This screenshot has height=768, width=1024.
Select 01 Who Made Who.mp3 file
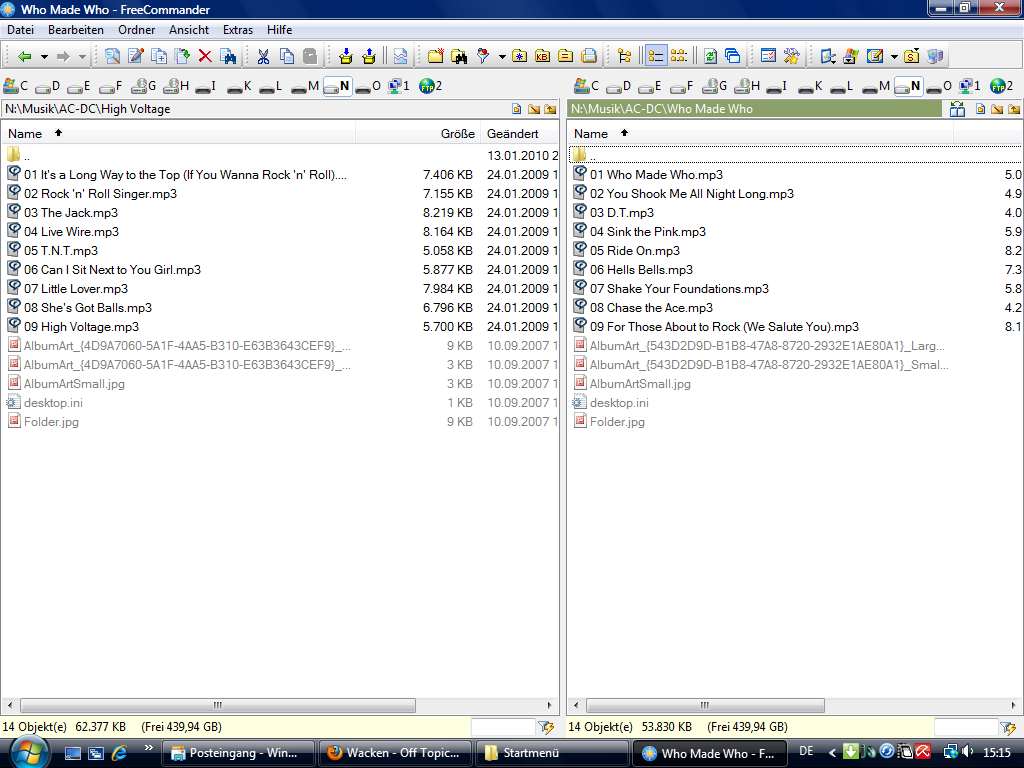pyautogui.click(x=656, y=175)
